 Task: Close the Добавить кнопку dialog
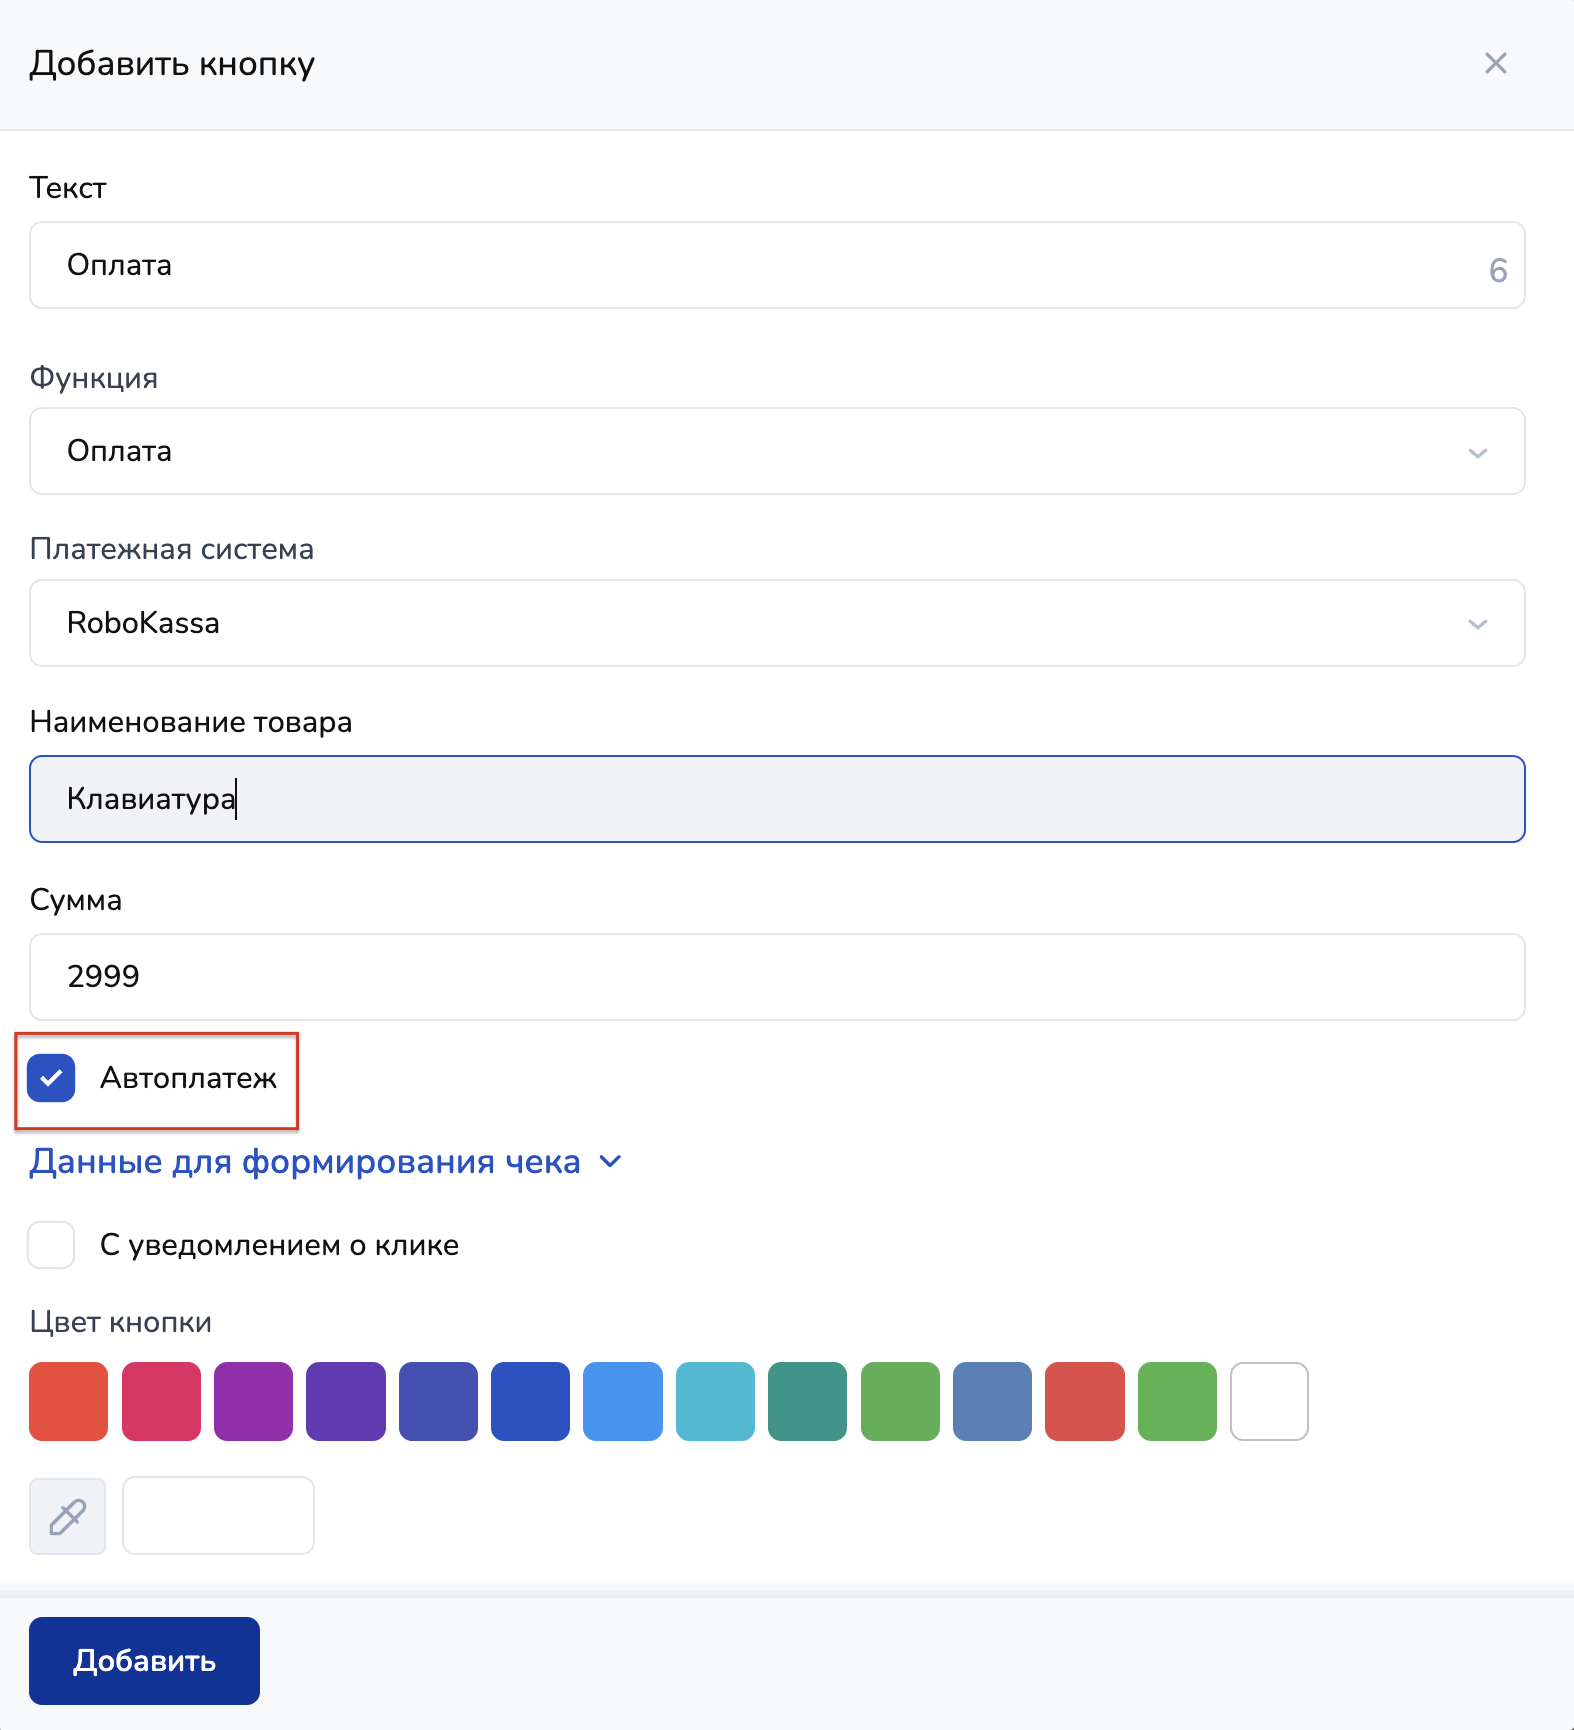1495,64
